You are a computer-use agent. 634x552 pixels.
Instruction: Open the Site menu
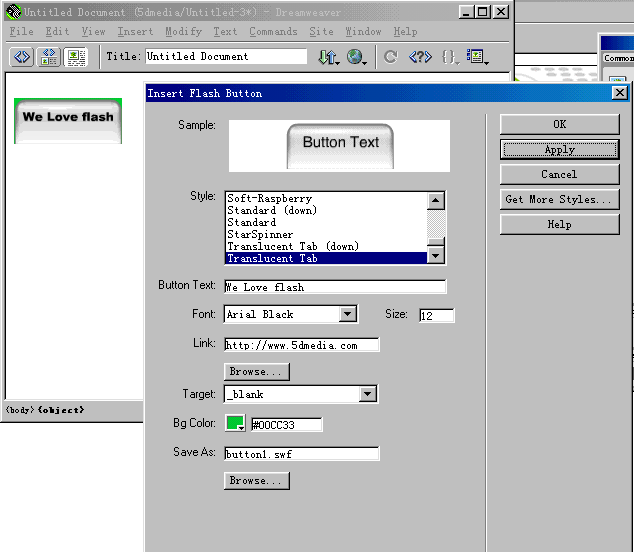321,32
